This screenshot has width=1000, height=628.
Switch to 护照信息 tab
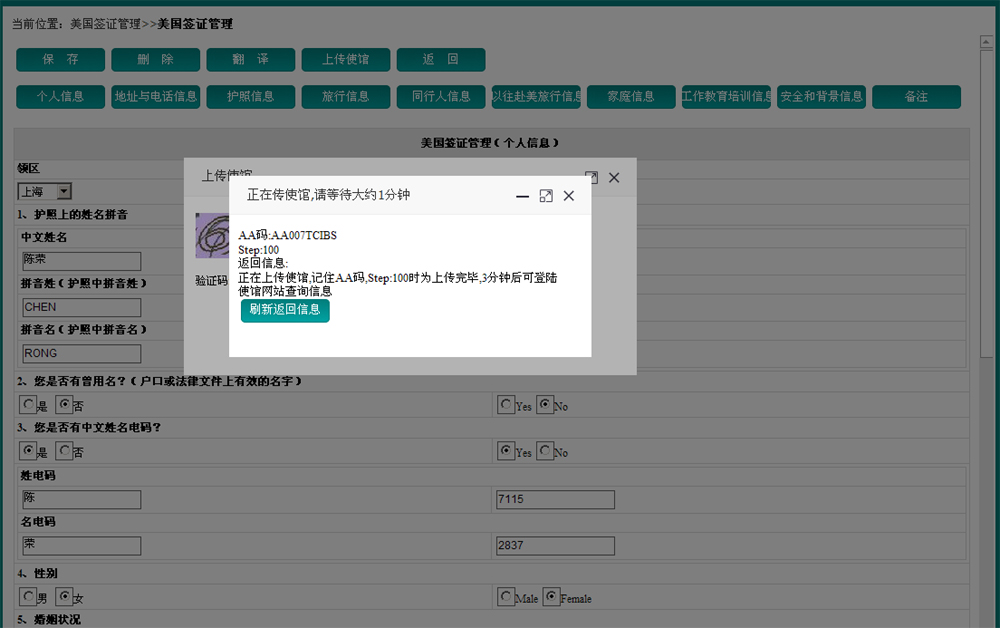click(251, 97)
